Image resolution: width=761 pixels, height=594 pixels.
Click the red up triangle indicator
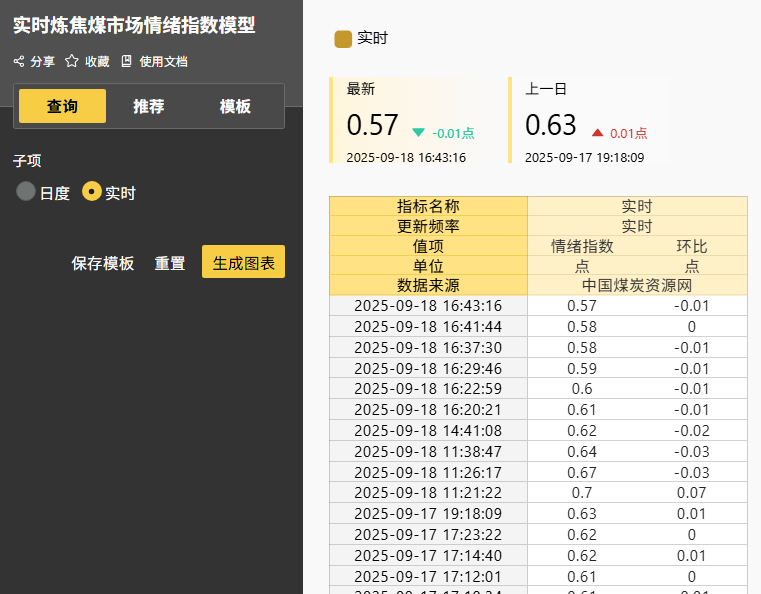coord(597,132)
